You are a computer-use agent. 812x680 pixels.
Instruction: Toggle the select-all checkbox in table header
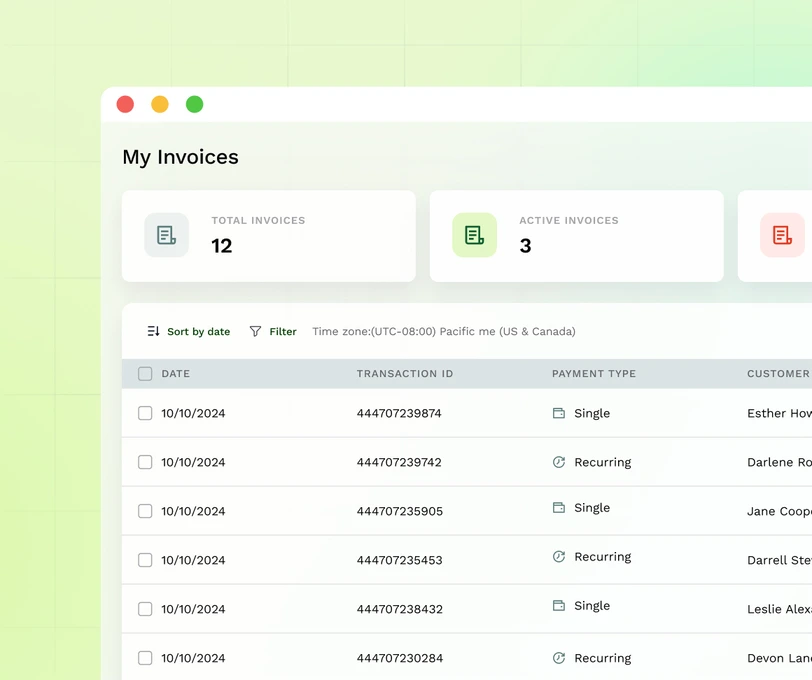click(x=145, y=374)
